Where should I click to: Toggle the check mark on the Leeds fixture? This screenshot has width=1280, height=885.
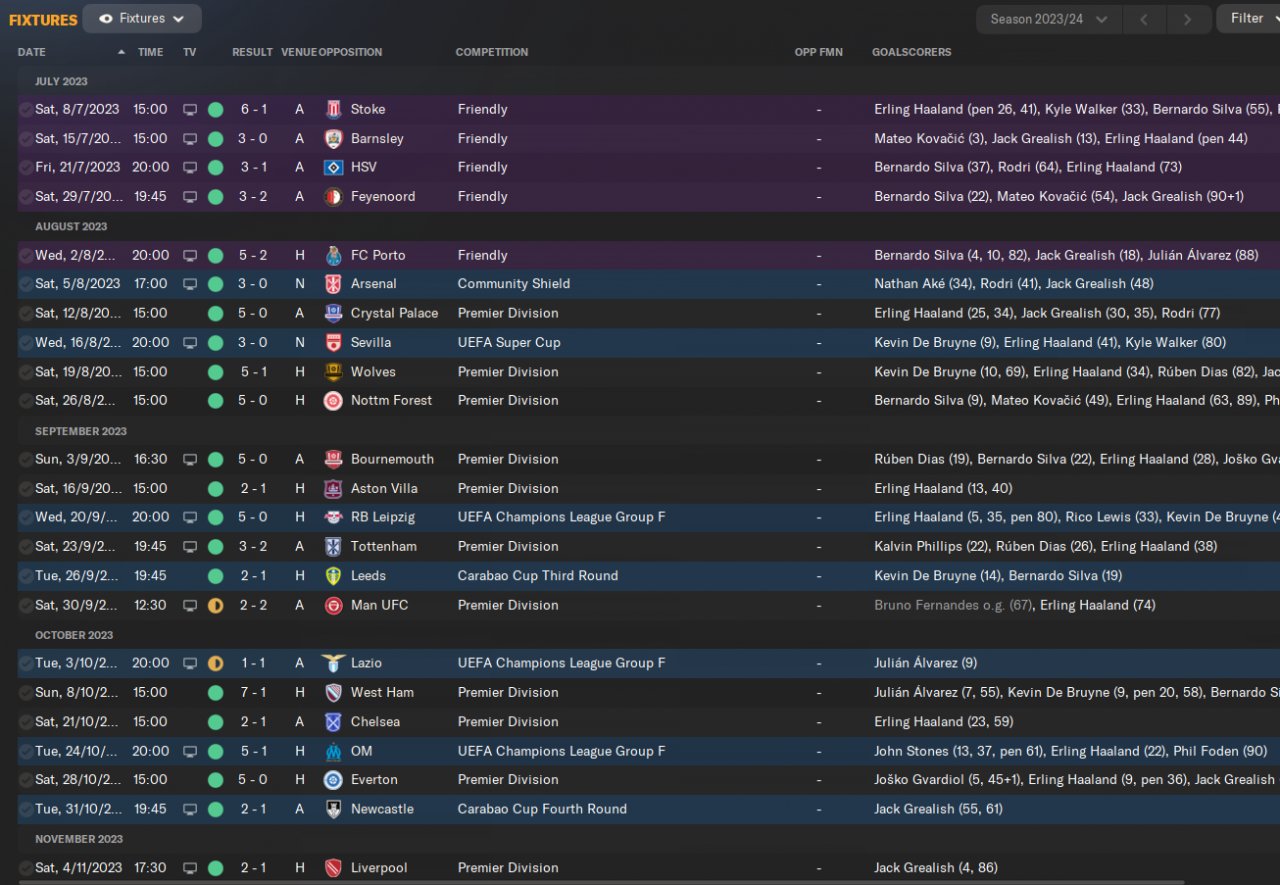[25, 576]
